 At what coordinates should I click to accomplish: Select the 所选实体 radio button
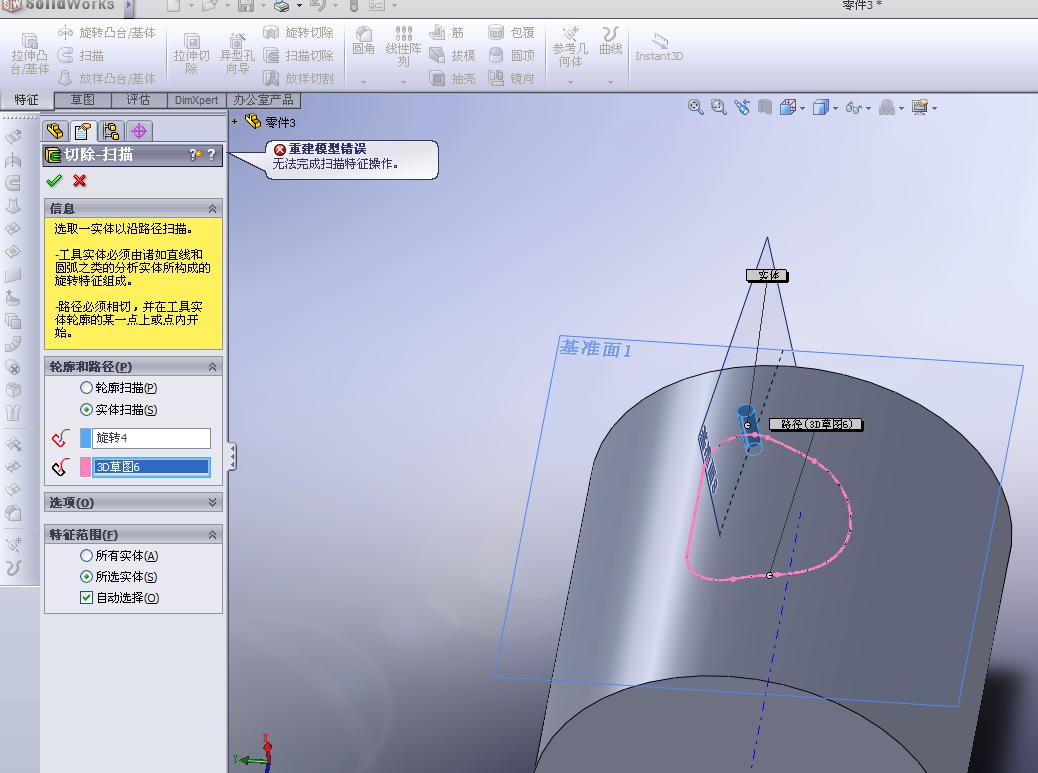tap(86, 576)
